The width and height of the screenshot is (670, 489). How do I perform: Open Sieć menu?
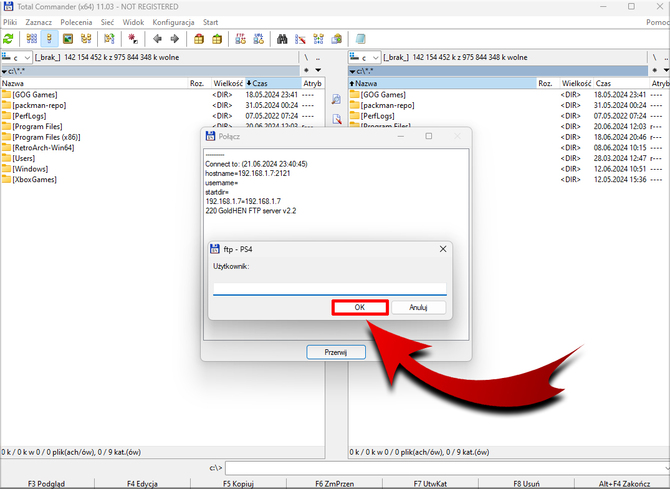[x=107, y=22]
